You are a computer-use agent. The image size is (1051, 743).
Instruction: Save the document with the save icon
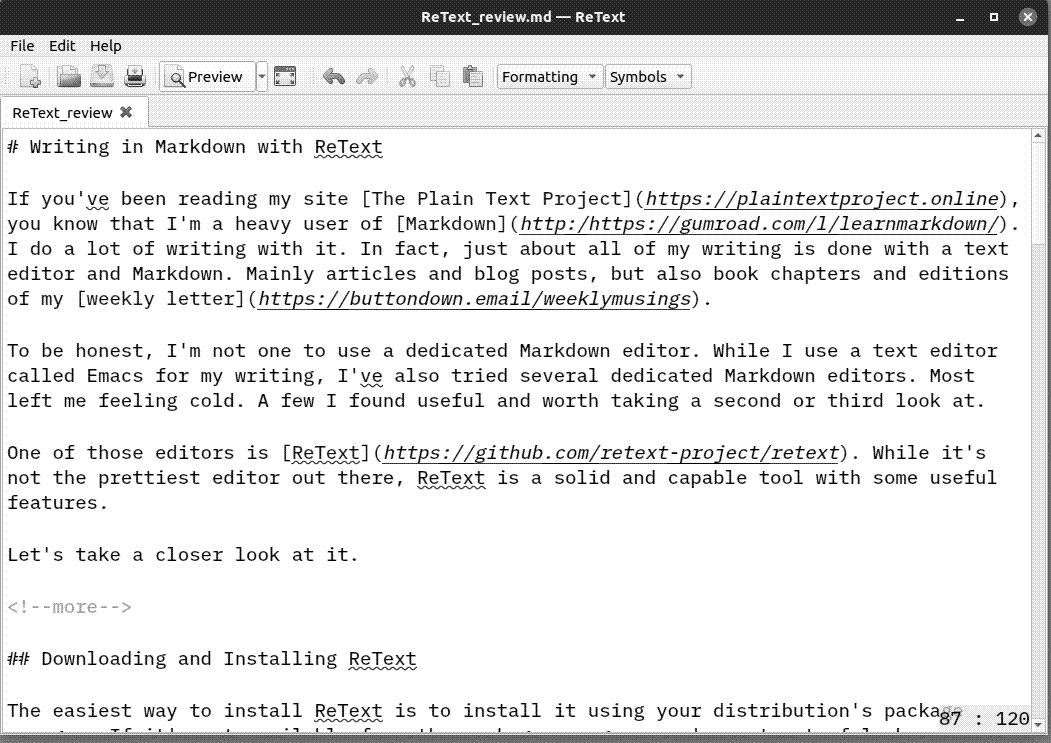tap(102, 77)
